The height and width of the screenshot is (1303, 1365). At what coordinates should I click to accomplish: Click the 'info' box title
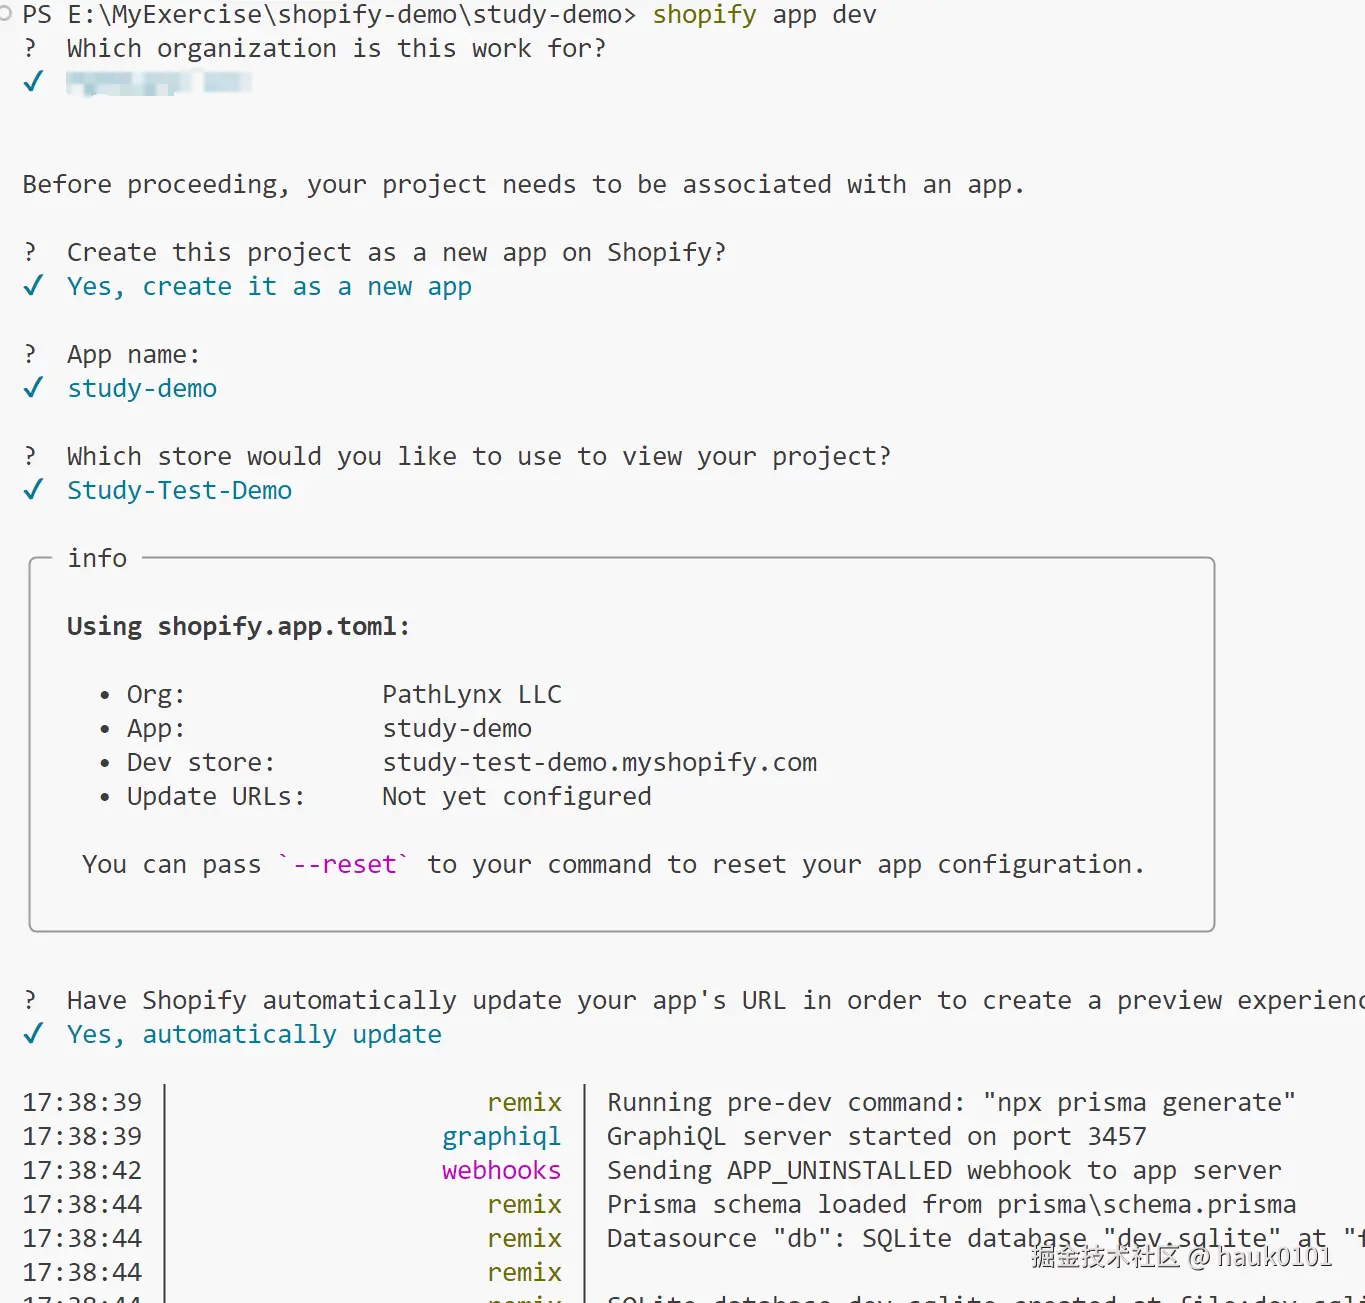point(97,558)
